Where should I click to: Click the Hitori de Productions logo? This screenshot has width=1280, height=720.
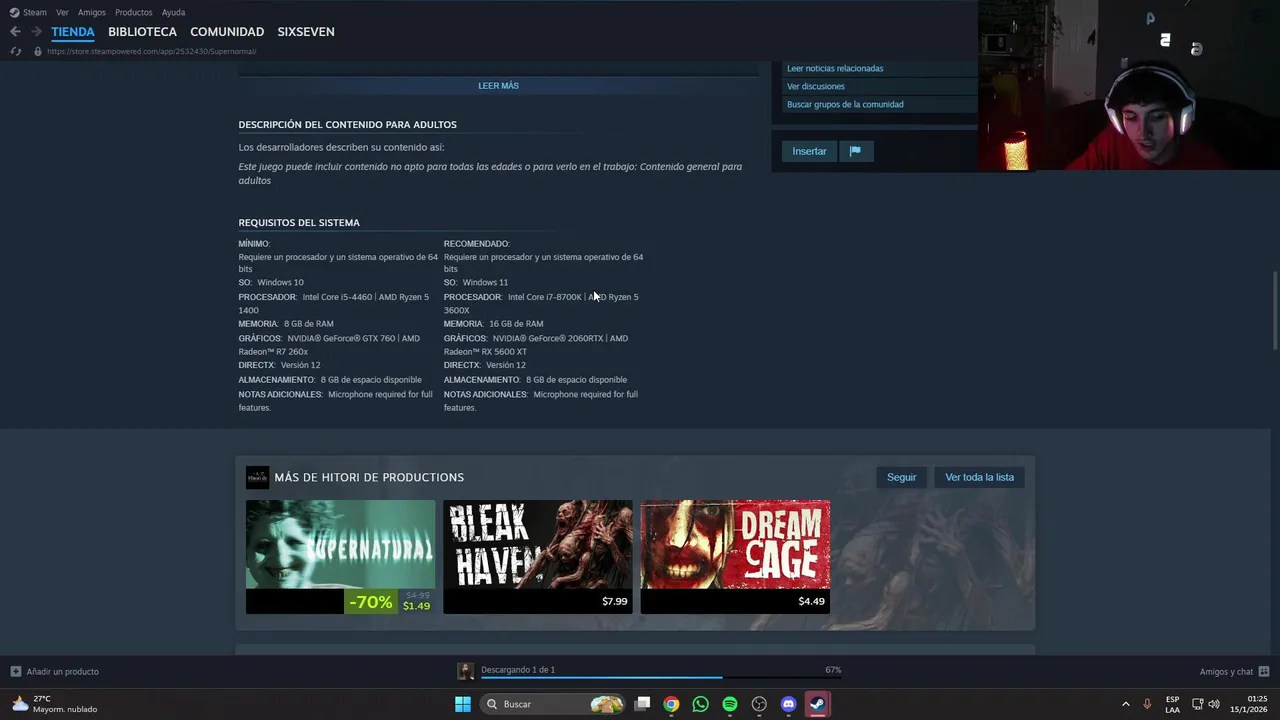(x=257, y=477)
